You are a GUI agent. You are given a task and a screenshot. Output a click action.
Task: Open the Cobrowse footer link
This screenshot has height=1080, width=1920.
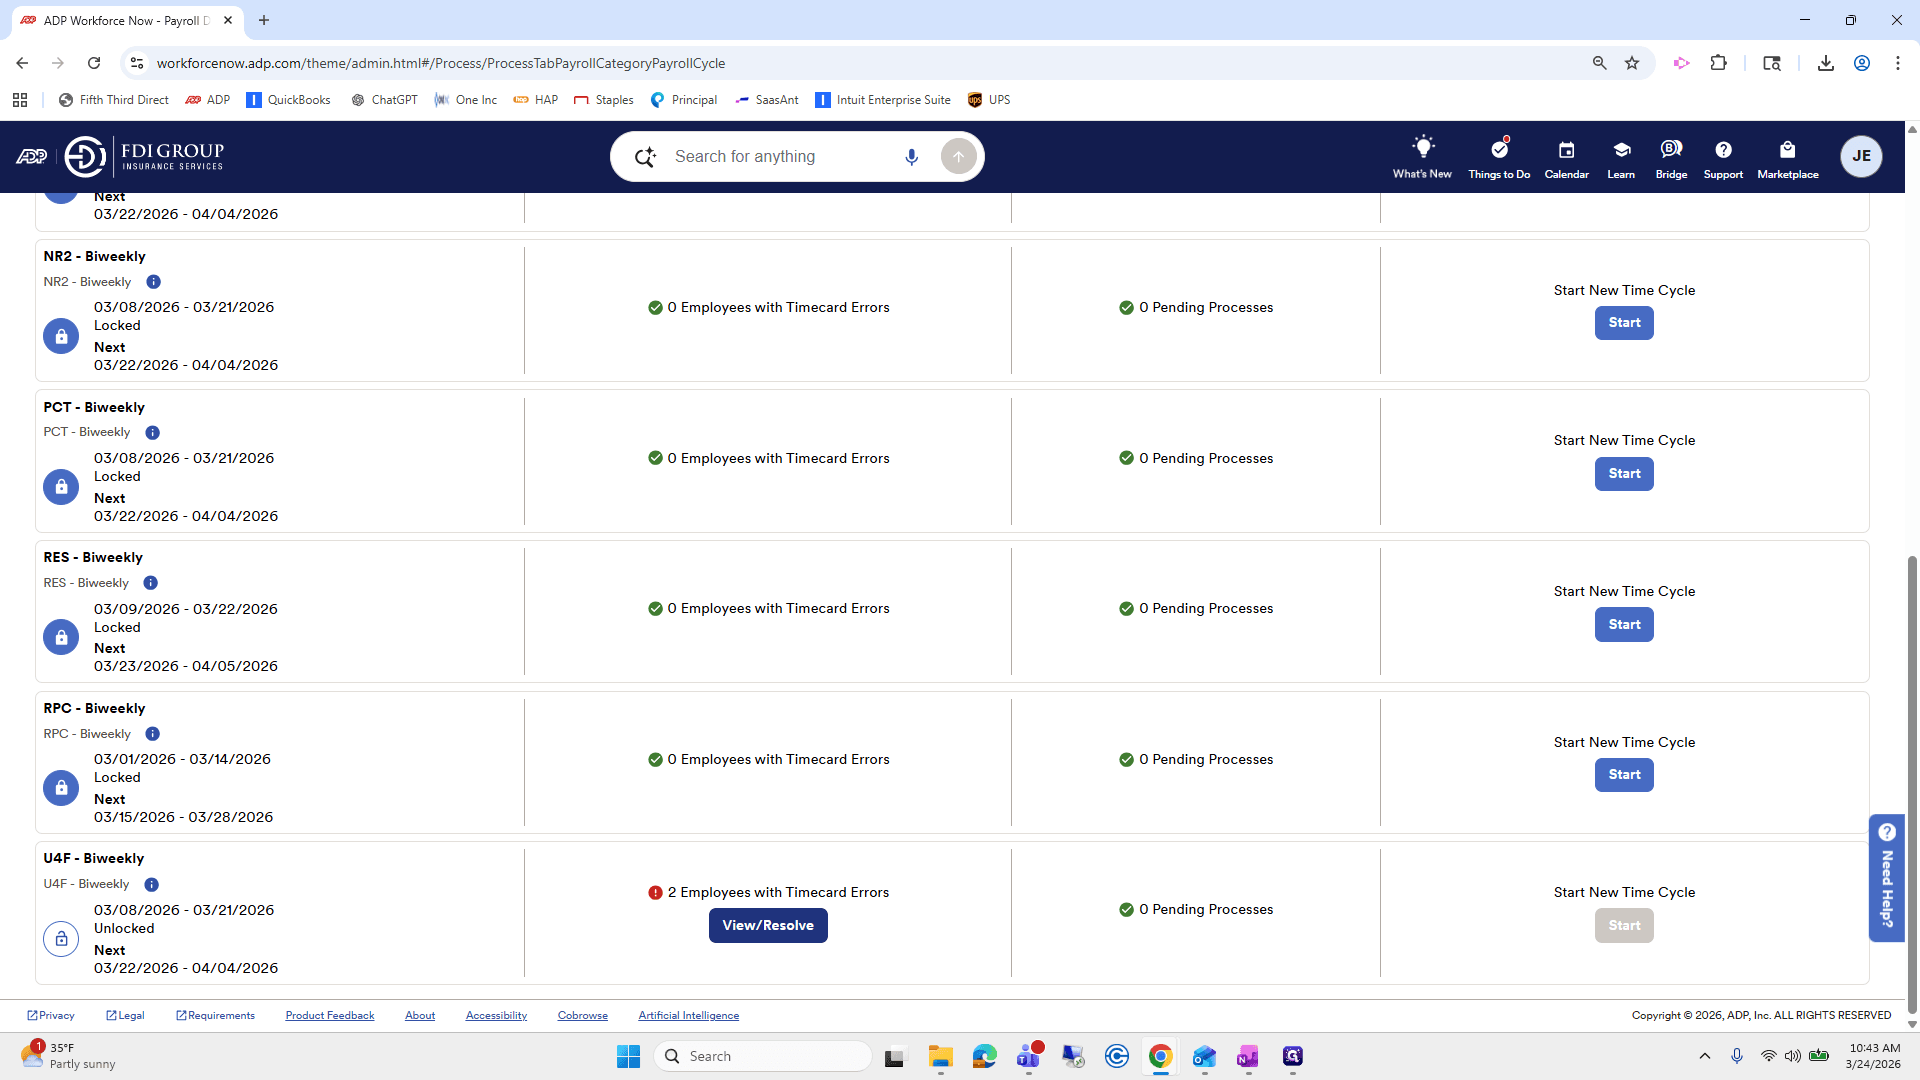coord(583,1016)
